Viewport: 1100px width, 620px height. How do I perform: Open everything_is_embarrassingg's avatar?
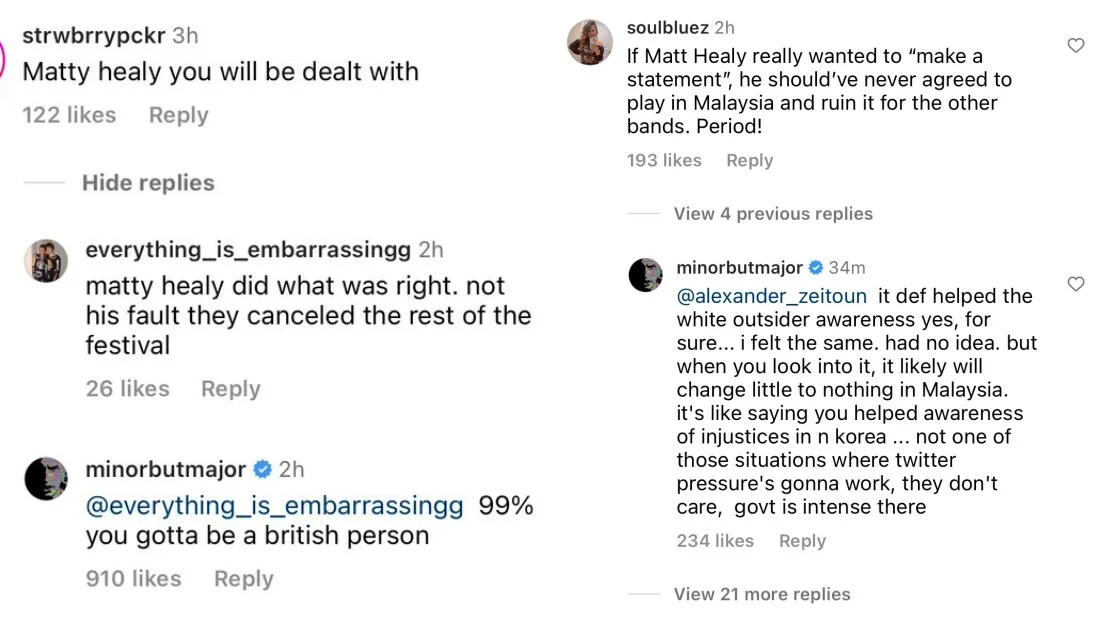46,261
